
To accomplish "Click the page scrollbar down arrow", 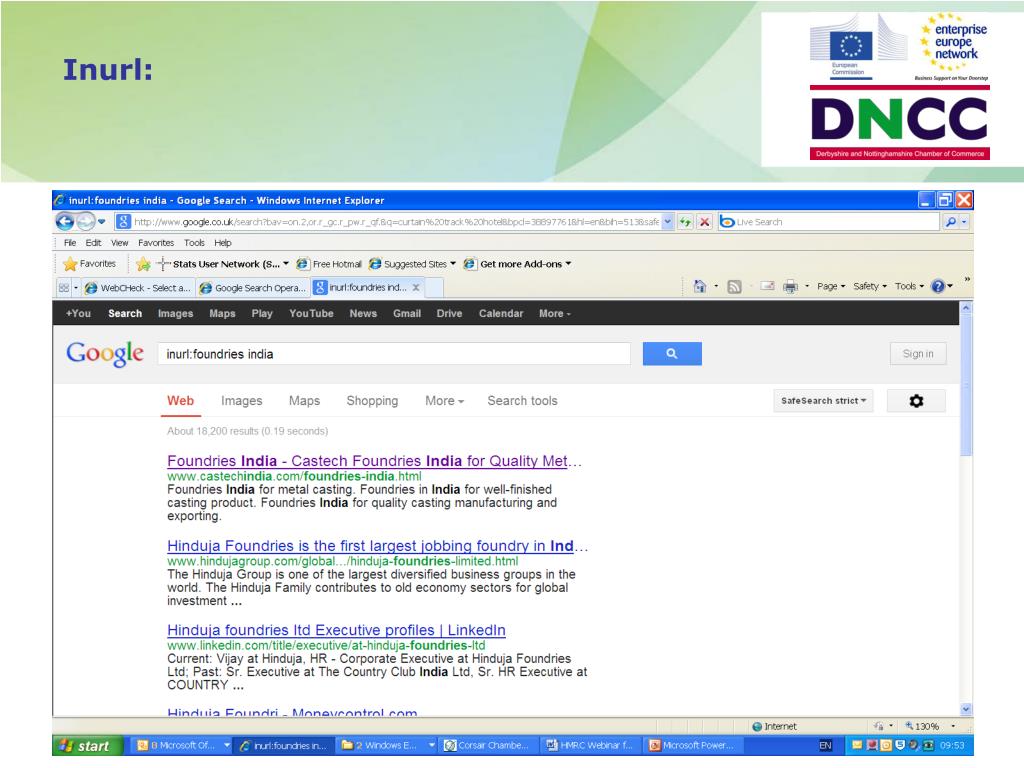I will point(966,709).
